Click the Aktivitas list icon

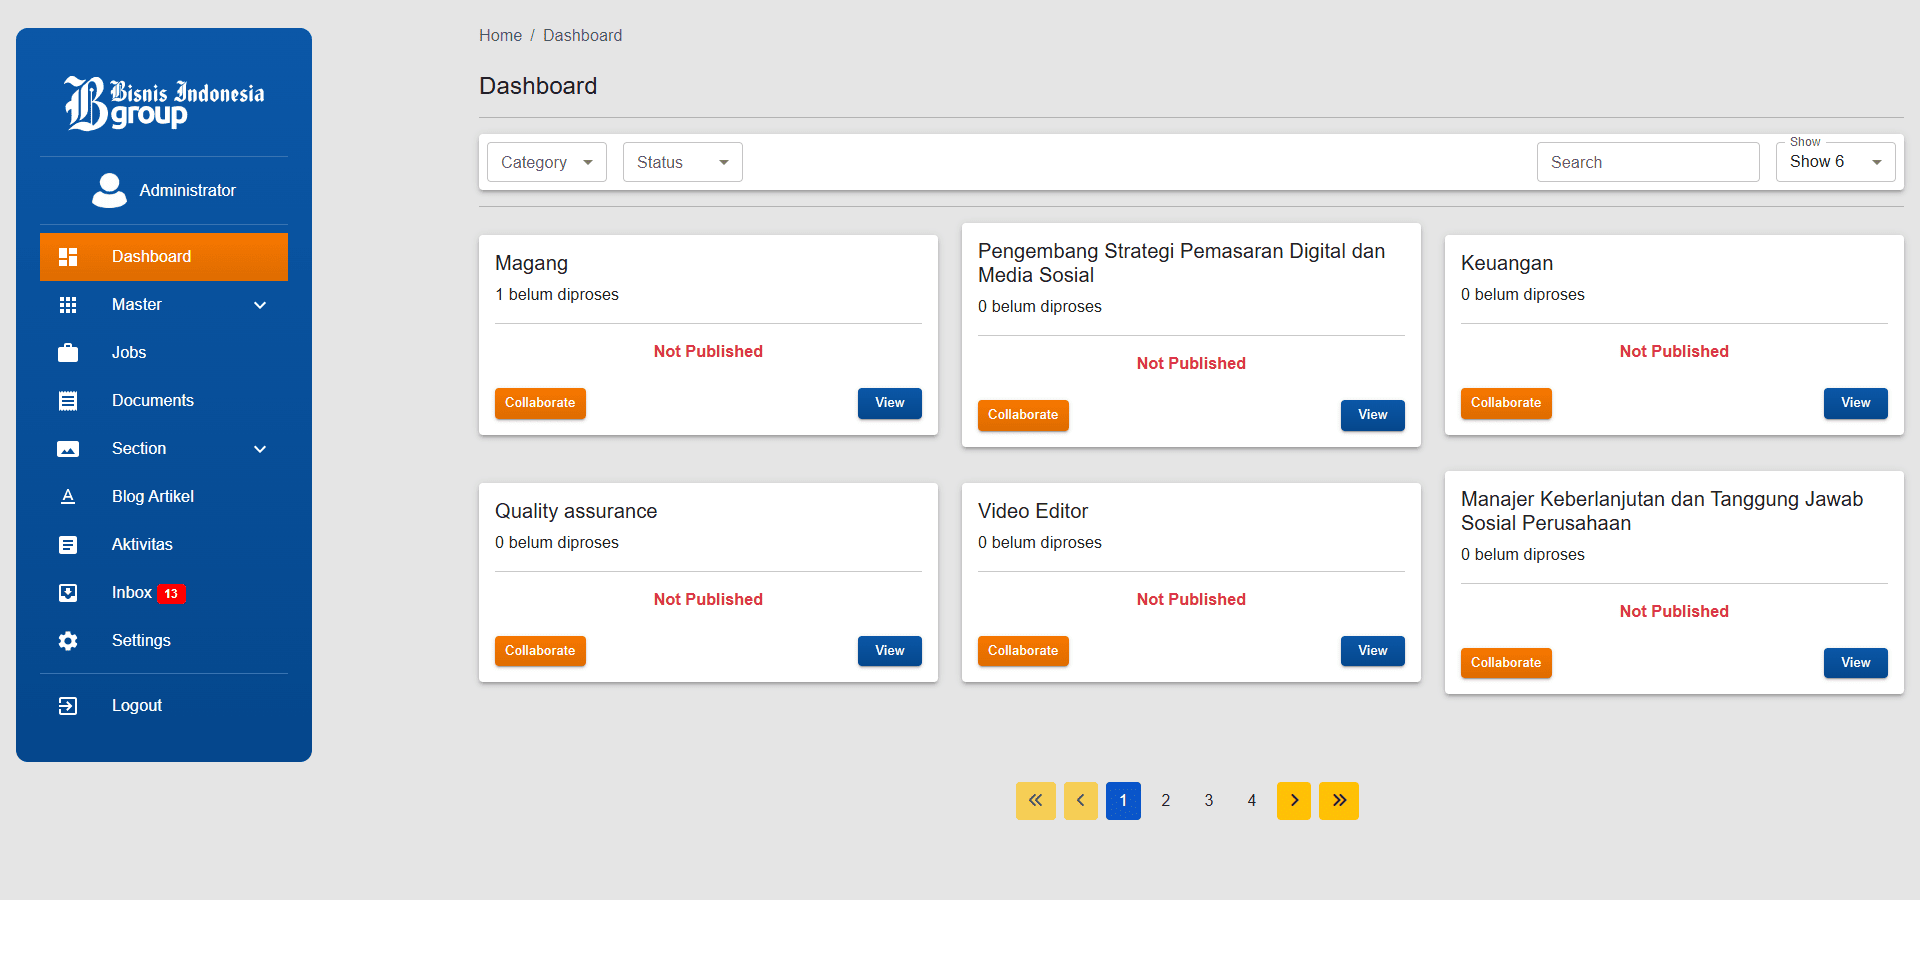[68, 545]
